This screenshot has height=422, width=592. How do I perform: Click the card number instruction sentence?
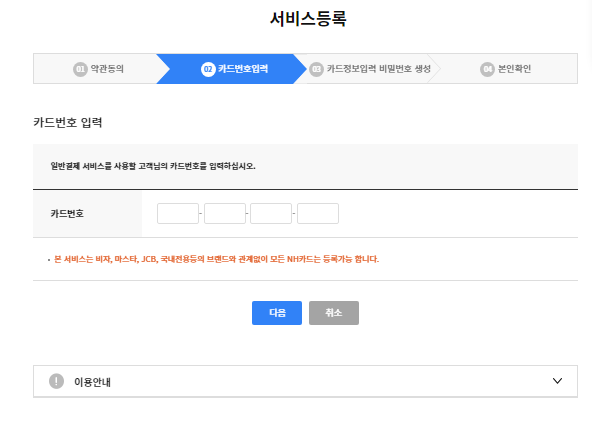coord(153,166)
